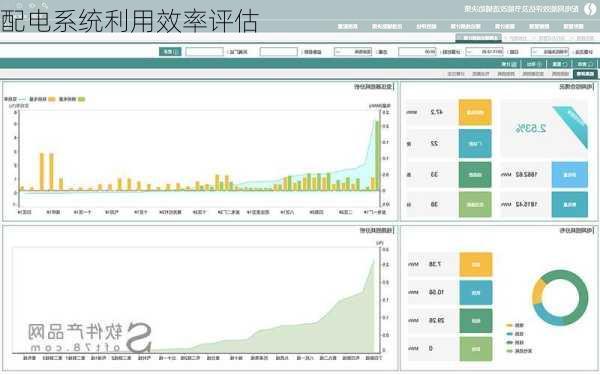Click the round white logo in the header corner

tap(590, 9)
